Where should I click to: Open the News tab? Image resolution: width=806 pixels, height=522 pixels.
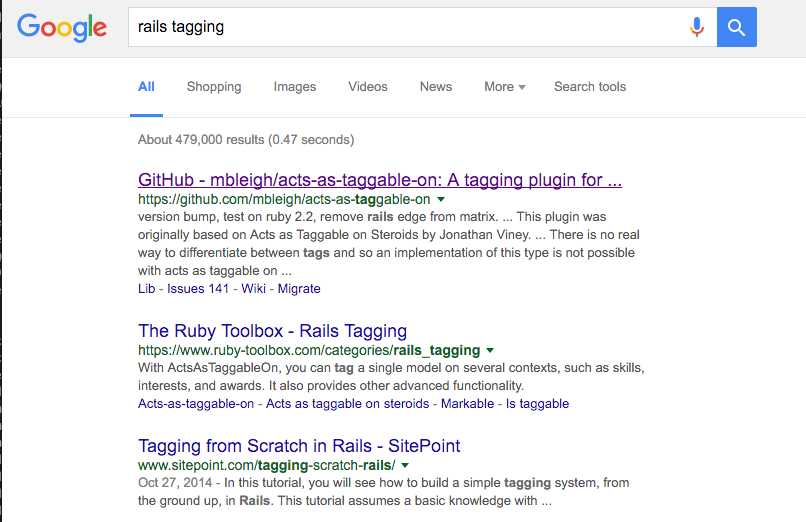[436, 87]
